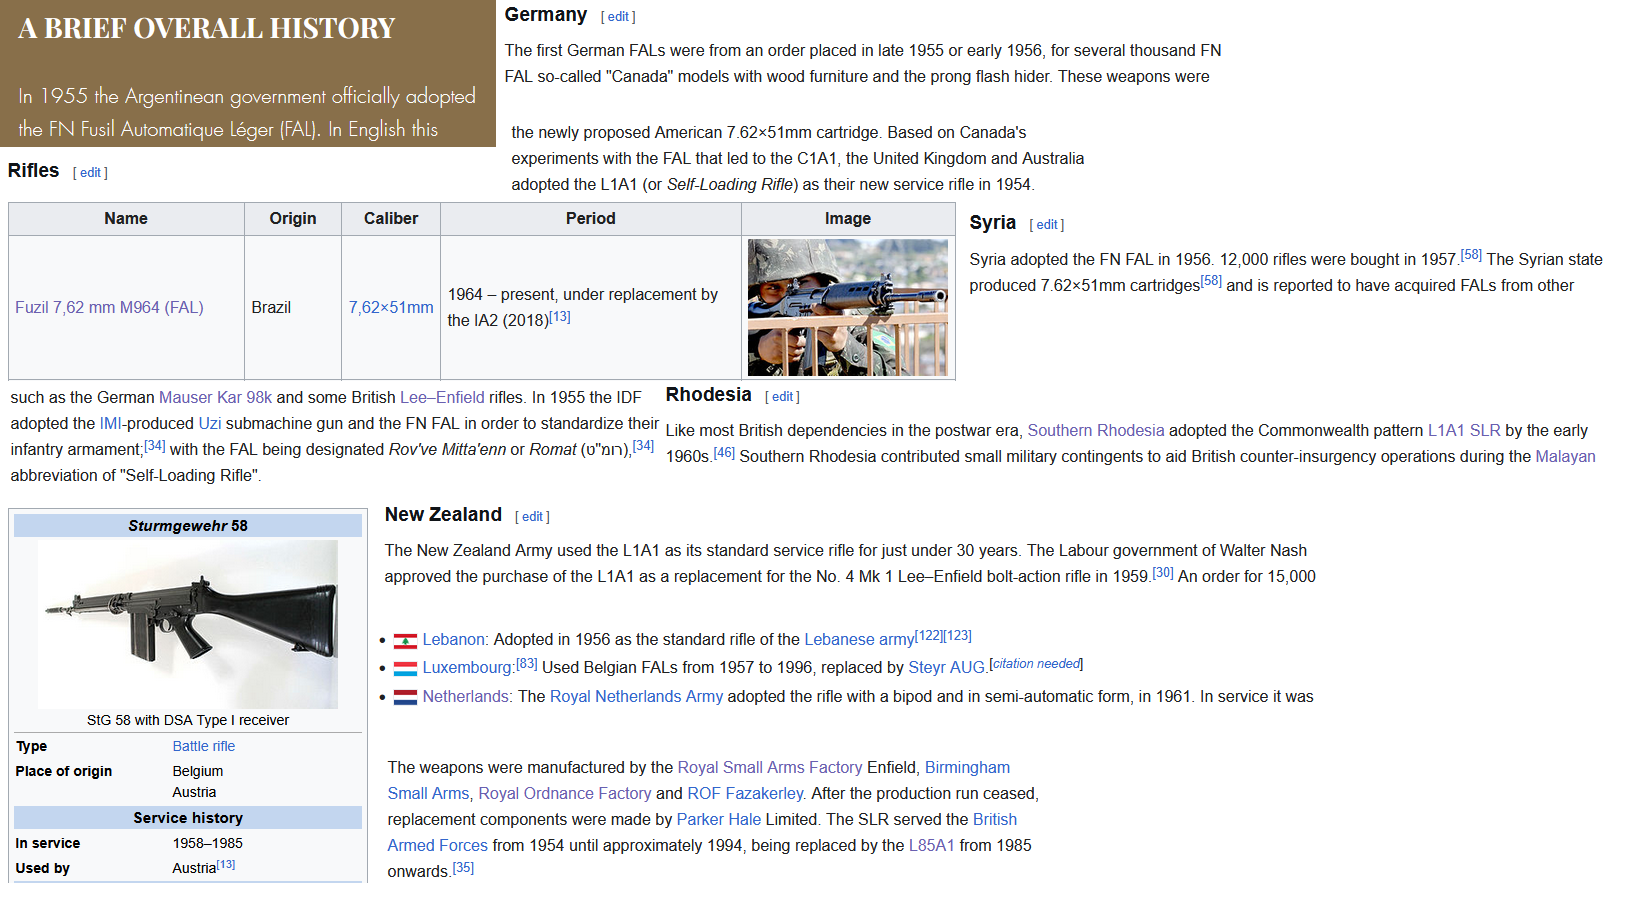Click the citation needed tag
The width and height of the screenshot is (1646, 910).
point(1036,664)
